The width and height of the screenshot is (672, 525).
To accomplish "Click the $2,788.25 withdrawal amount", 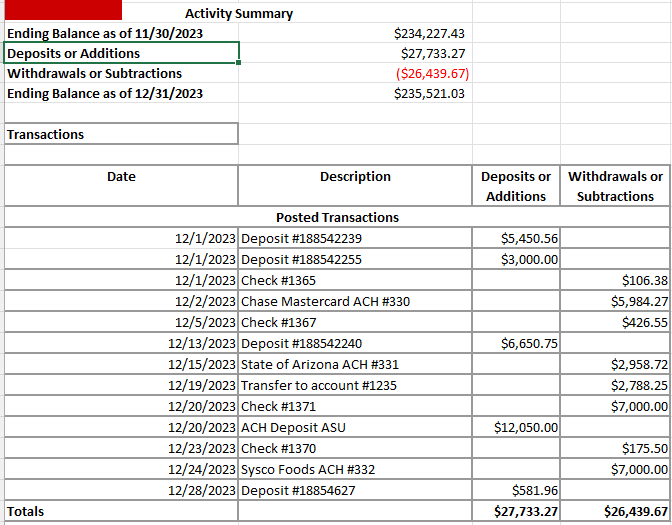I will point(615,385).
